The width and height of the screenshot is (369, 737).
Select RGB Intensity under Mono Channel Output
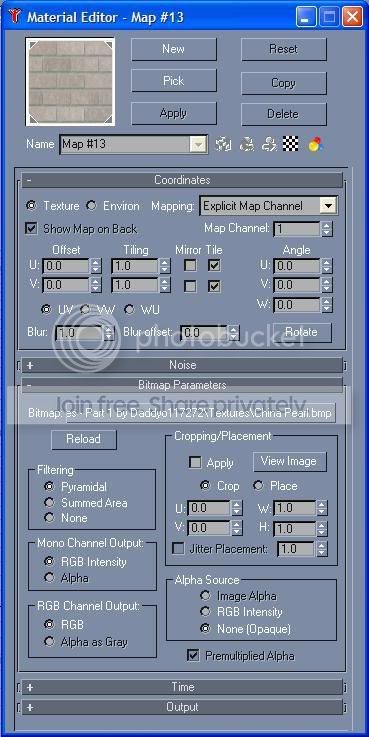point(49,561)
